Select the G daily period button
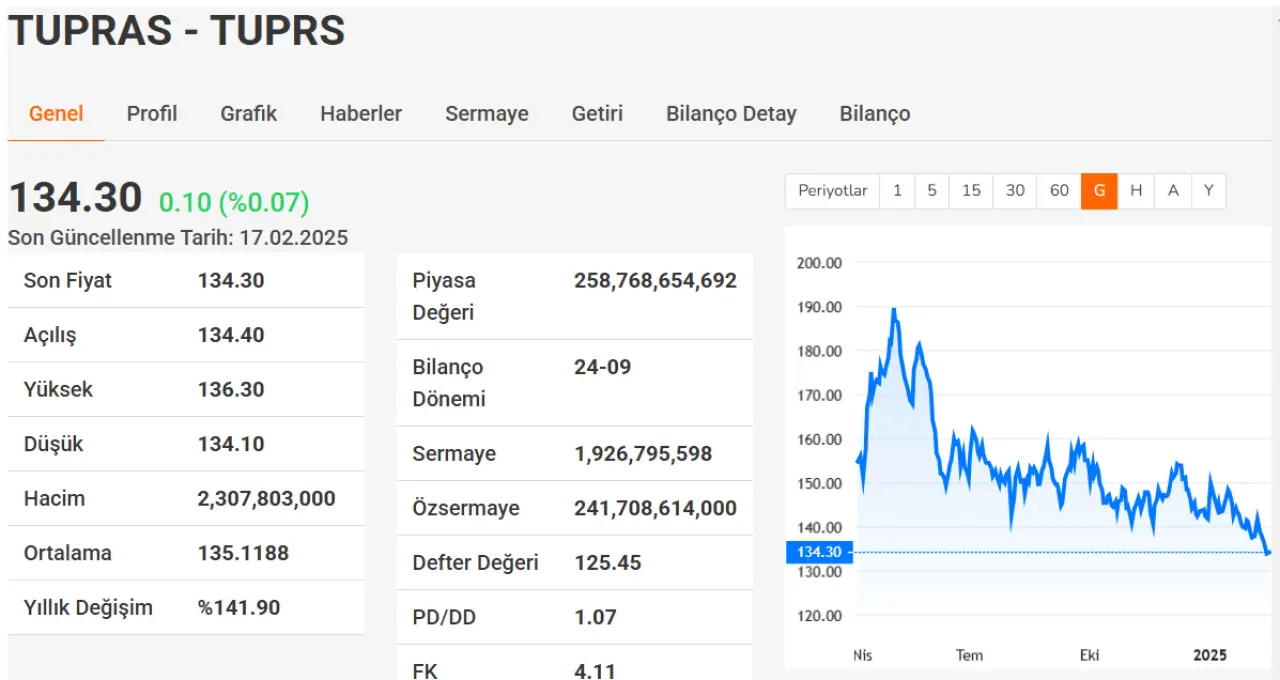The height and width of the screenshot is (680, 1280). tap(1099, 191)
